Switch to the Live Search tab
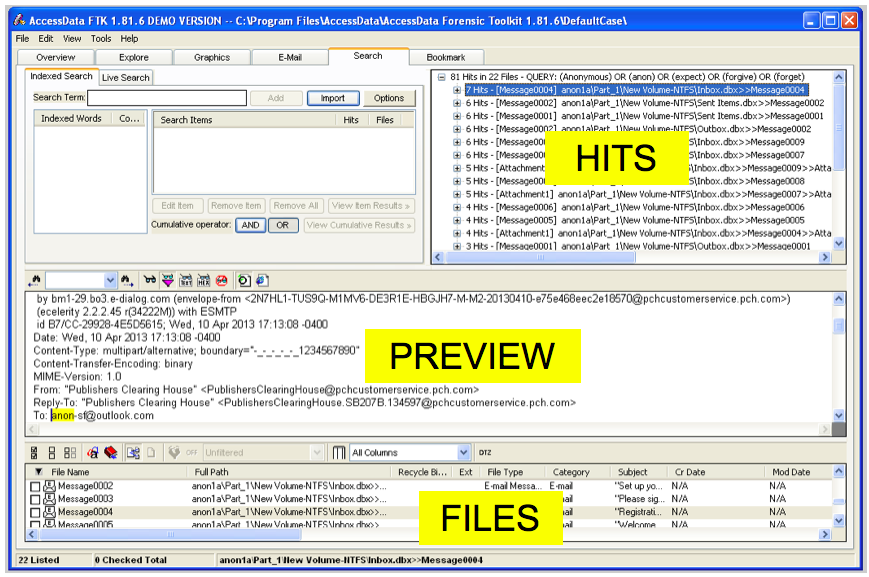Image resolution: width=869 pixels, height=577 pixels. click(x=126, y=78)
